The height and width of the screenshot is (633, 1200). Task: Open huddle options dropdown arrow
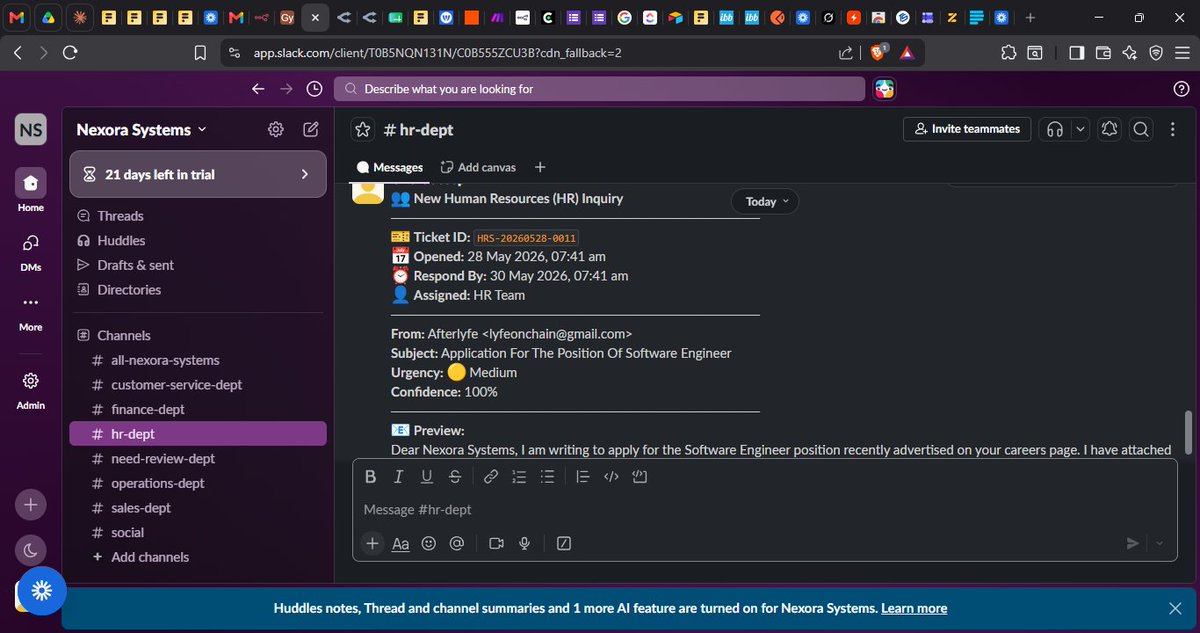pos(1079,129)
